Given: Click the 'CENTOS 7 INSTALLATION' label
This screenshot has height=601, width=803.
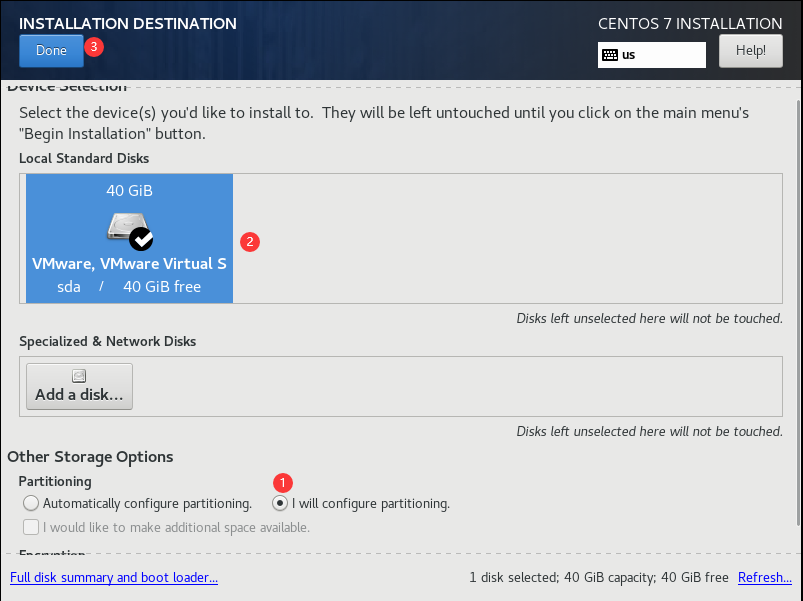Looking at the screenshot, I should point(690,24).
